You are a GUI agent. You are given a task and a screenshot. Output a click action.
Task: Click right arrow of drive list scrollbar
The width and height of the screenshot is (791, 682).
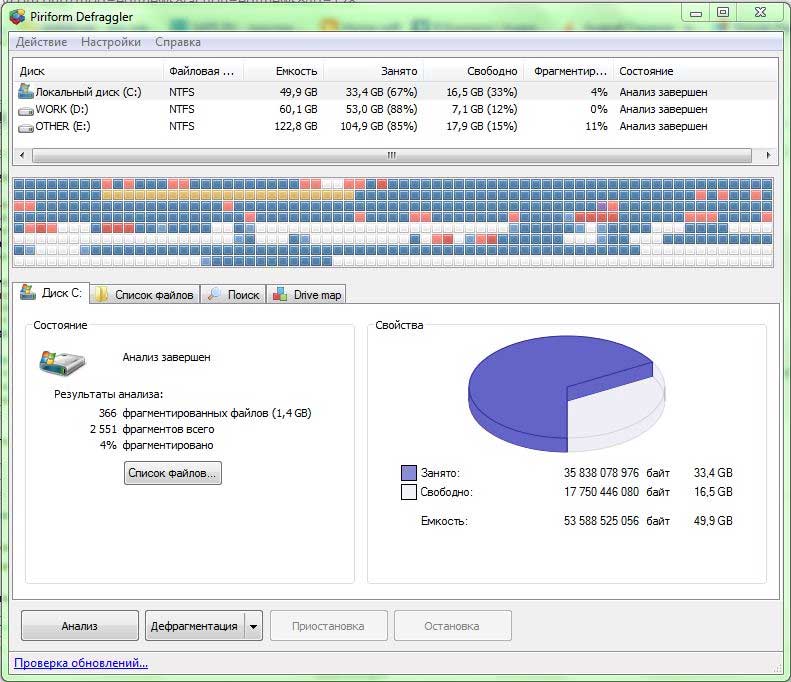[x=768, y=155]
